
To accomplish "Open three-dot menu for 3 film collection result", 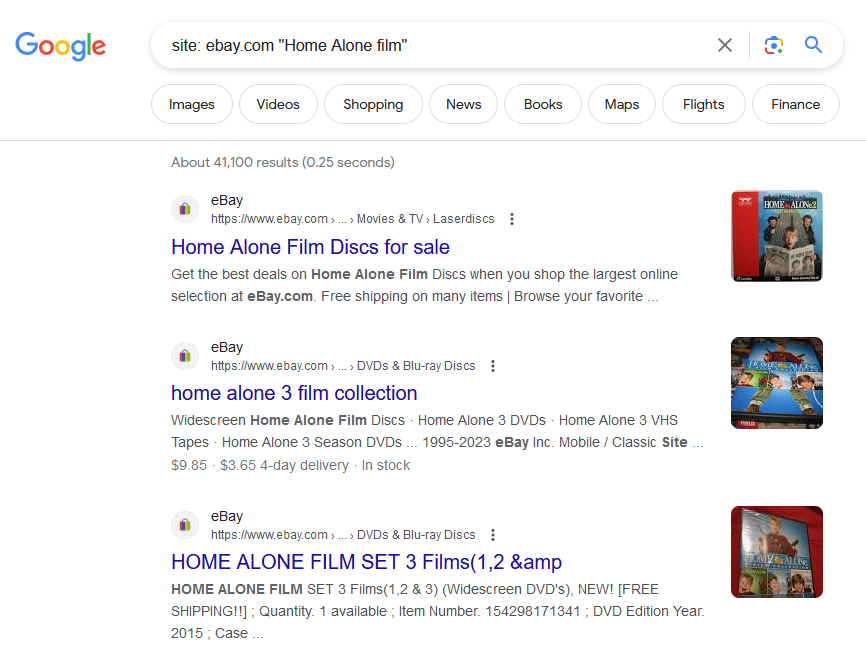I will point(493,366).
